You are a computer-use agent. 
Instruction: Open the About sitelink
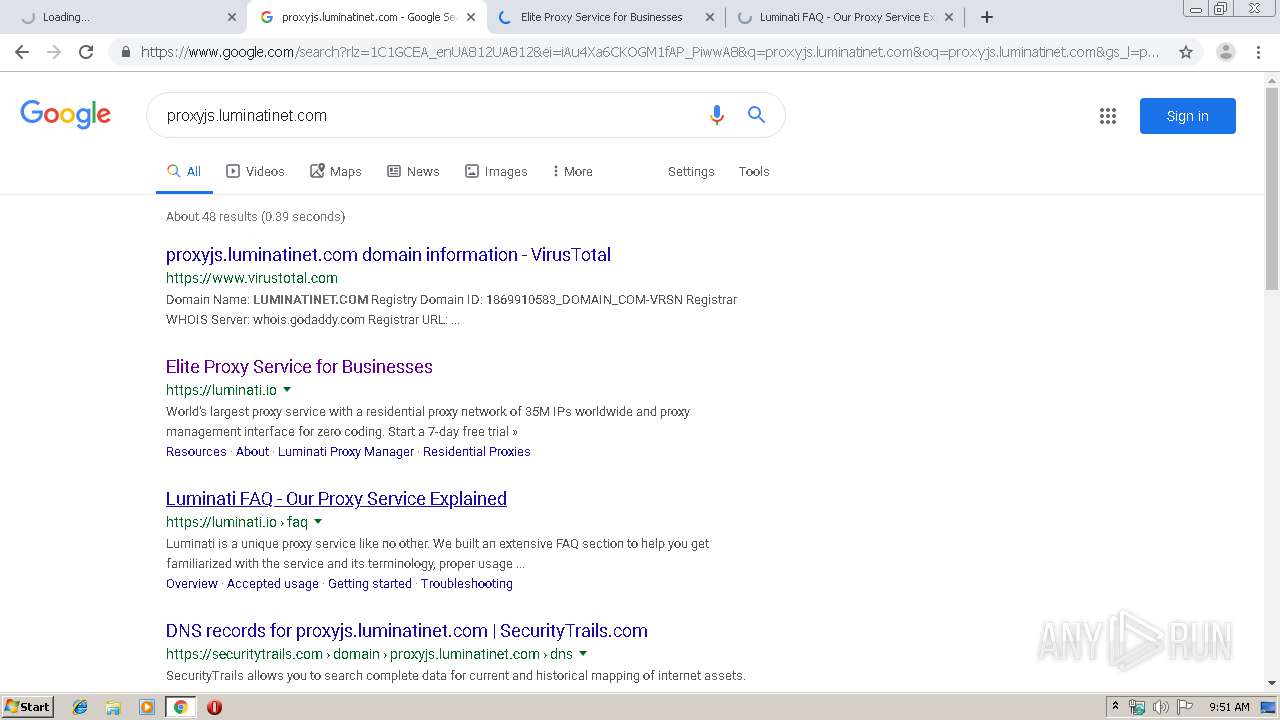(252, 451)
